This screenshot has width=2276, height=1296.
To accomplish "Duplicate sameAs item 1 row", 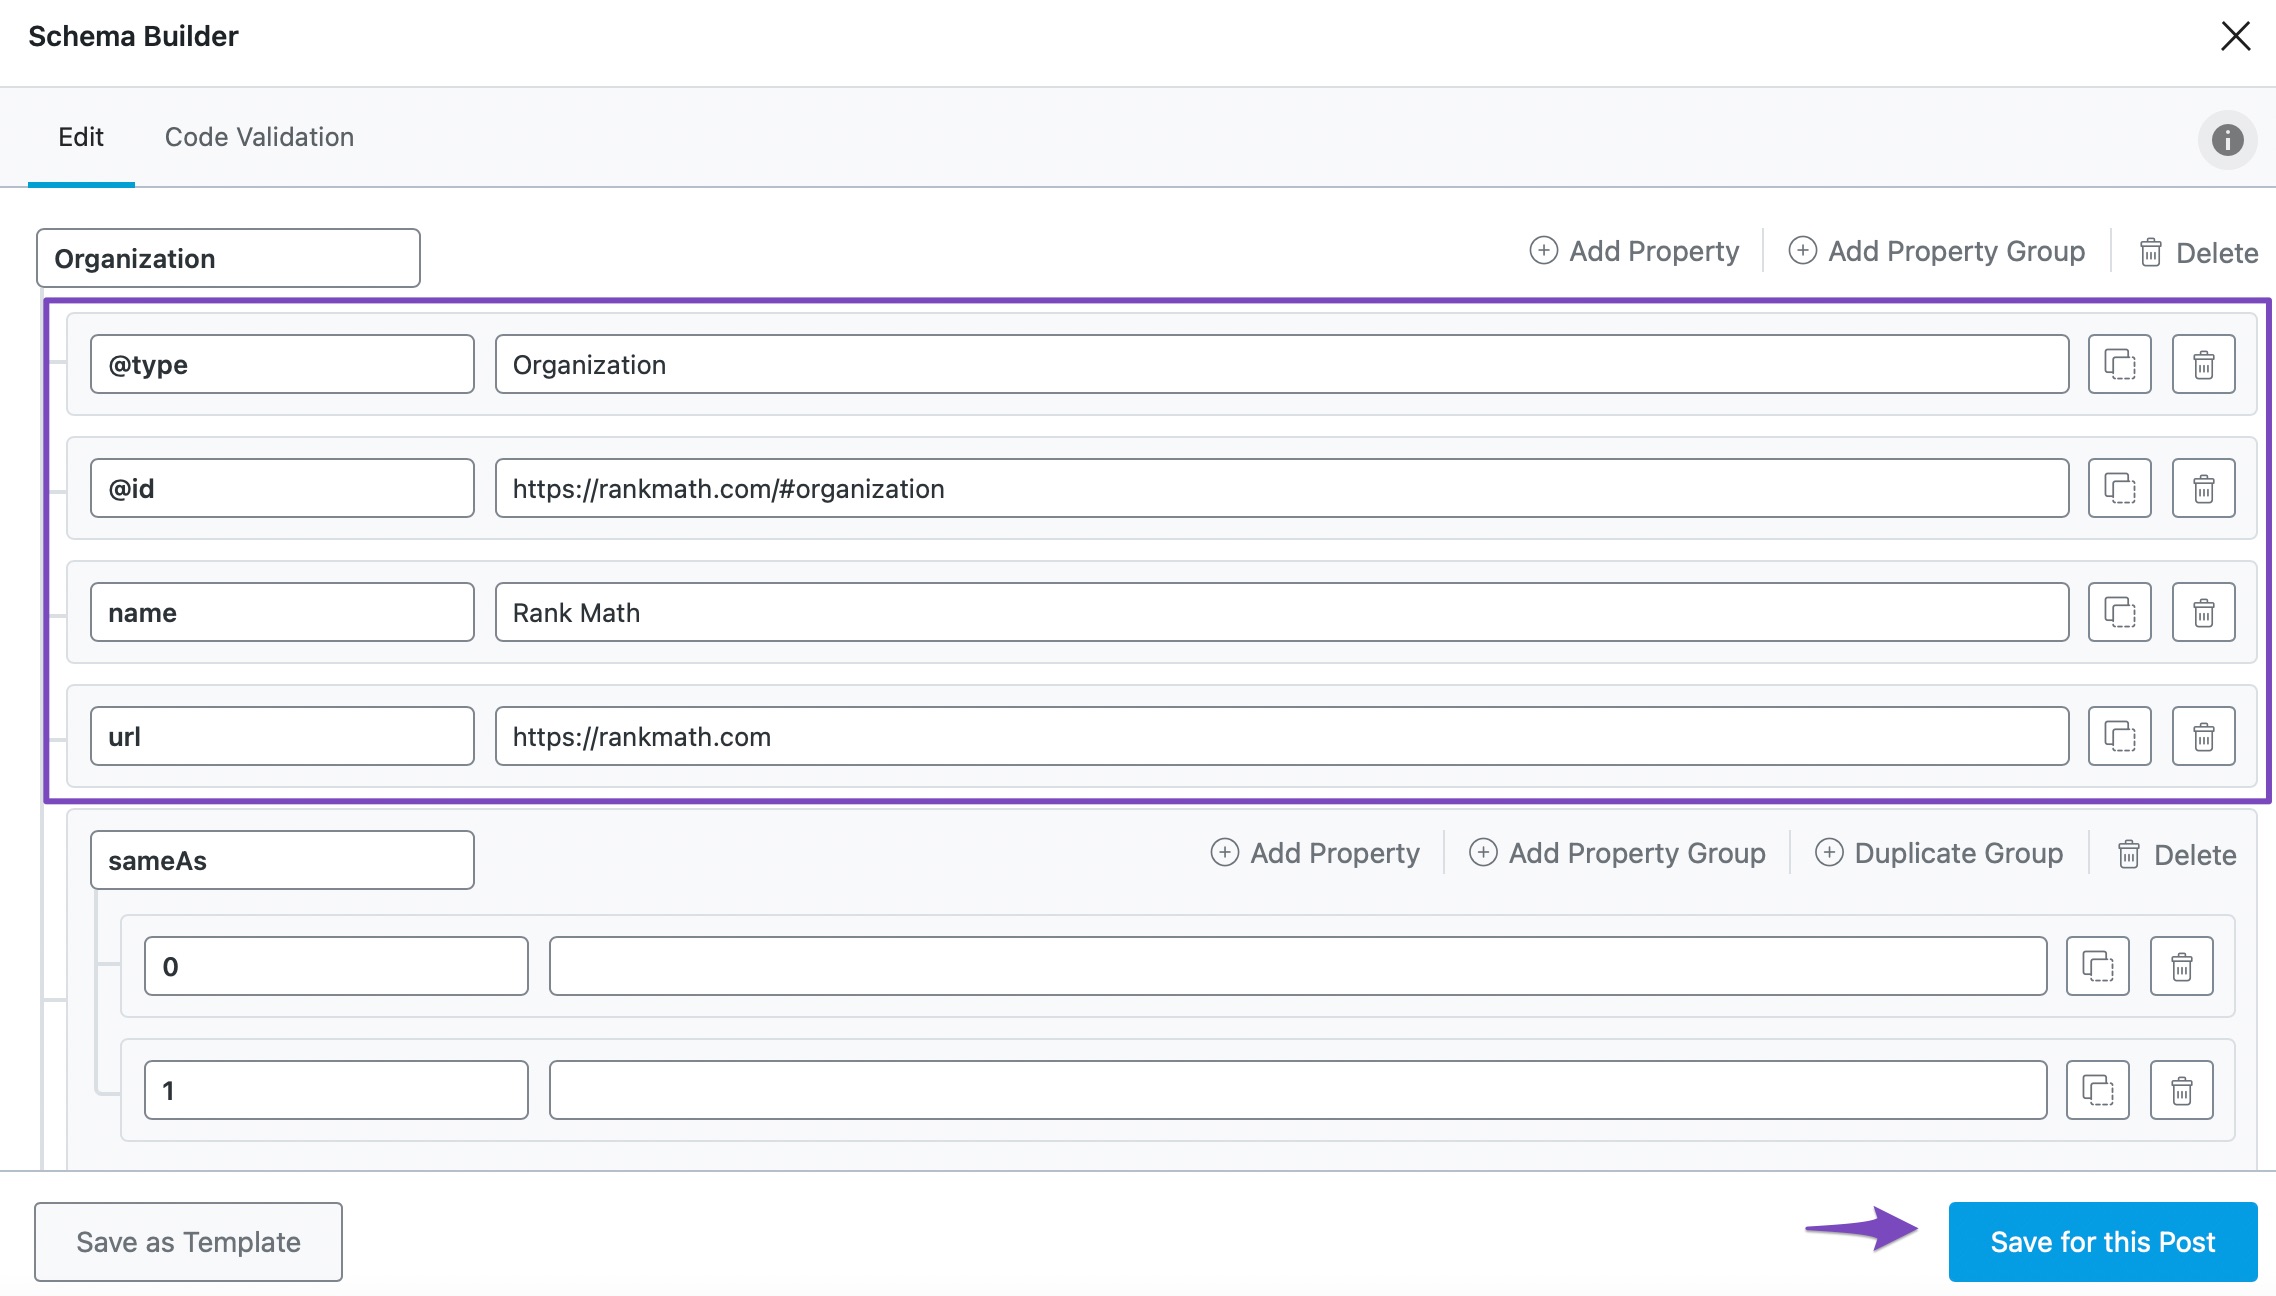I will (x=2097, y=1090).
